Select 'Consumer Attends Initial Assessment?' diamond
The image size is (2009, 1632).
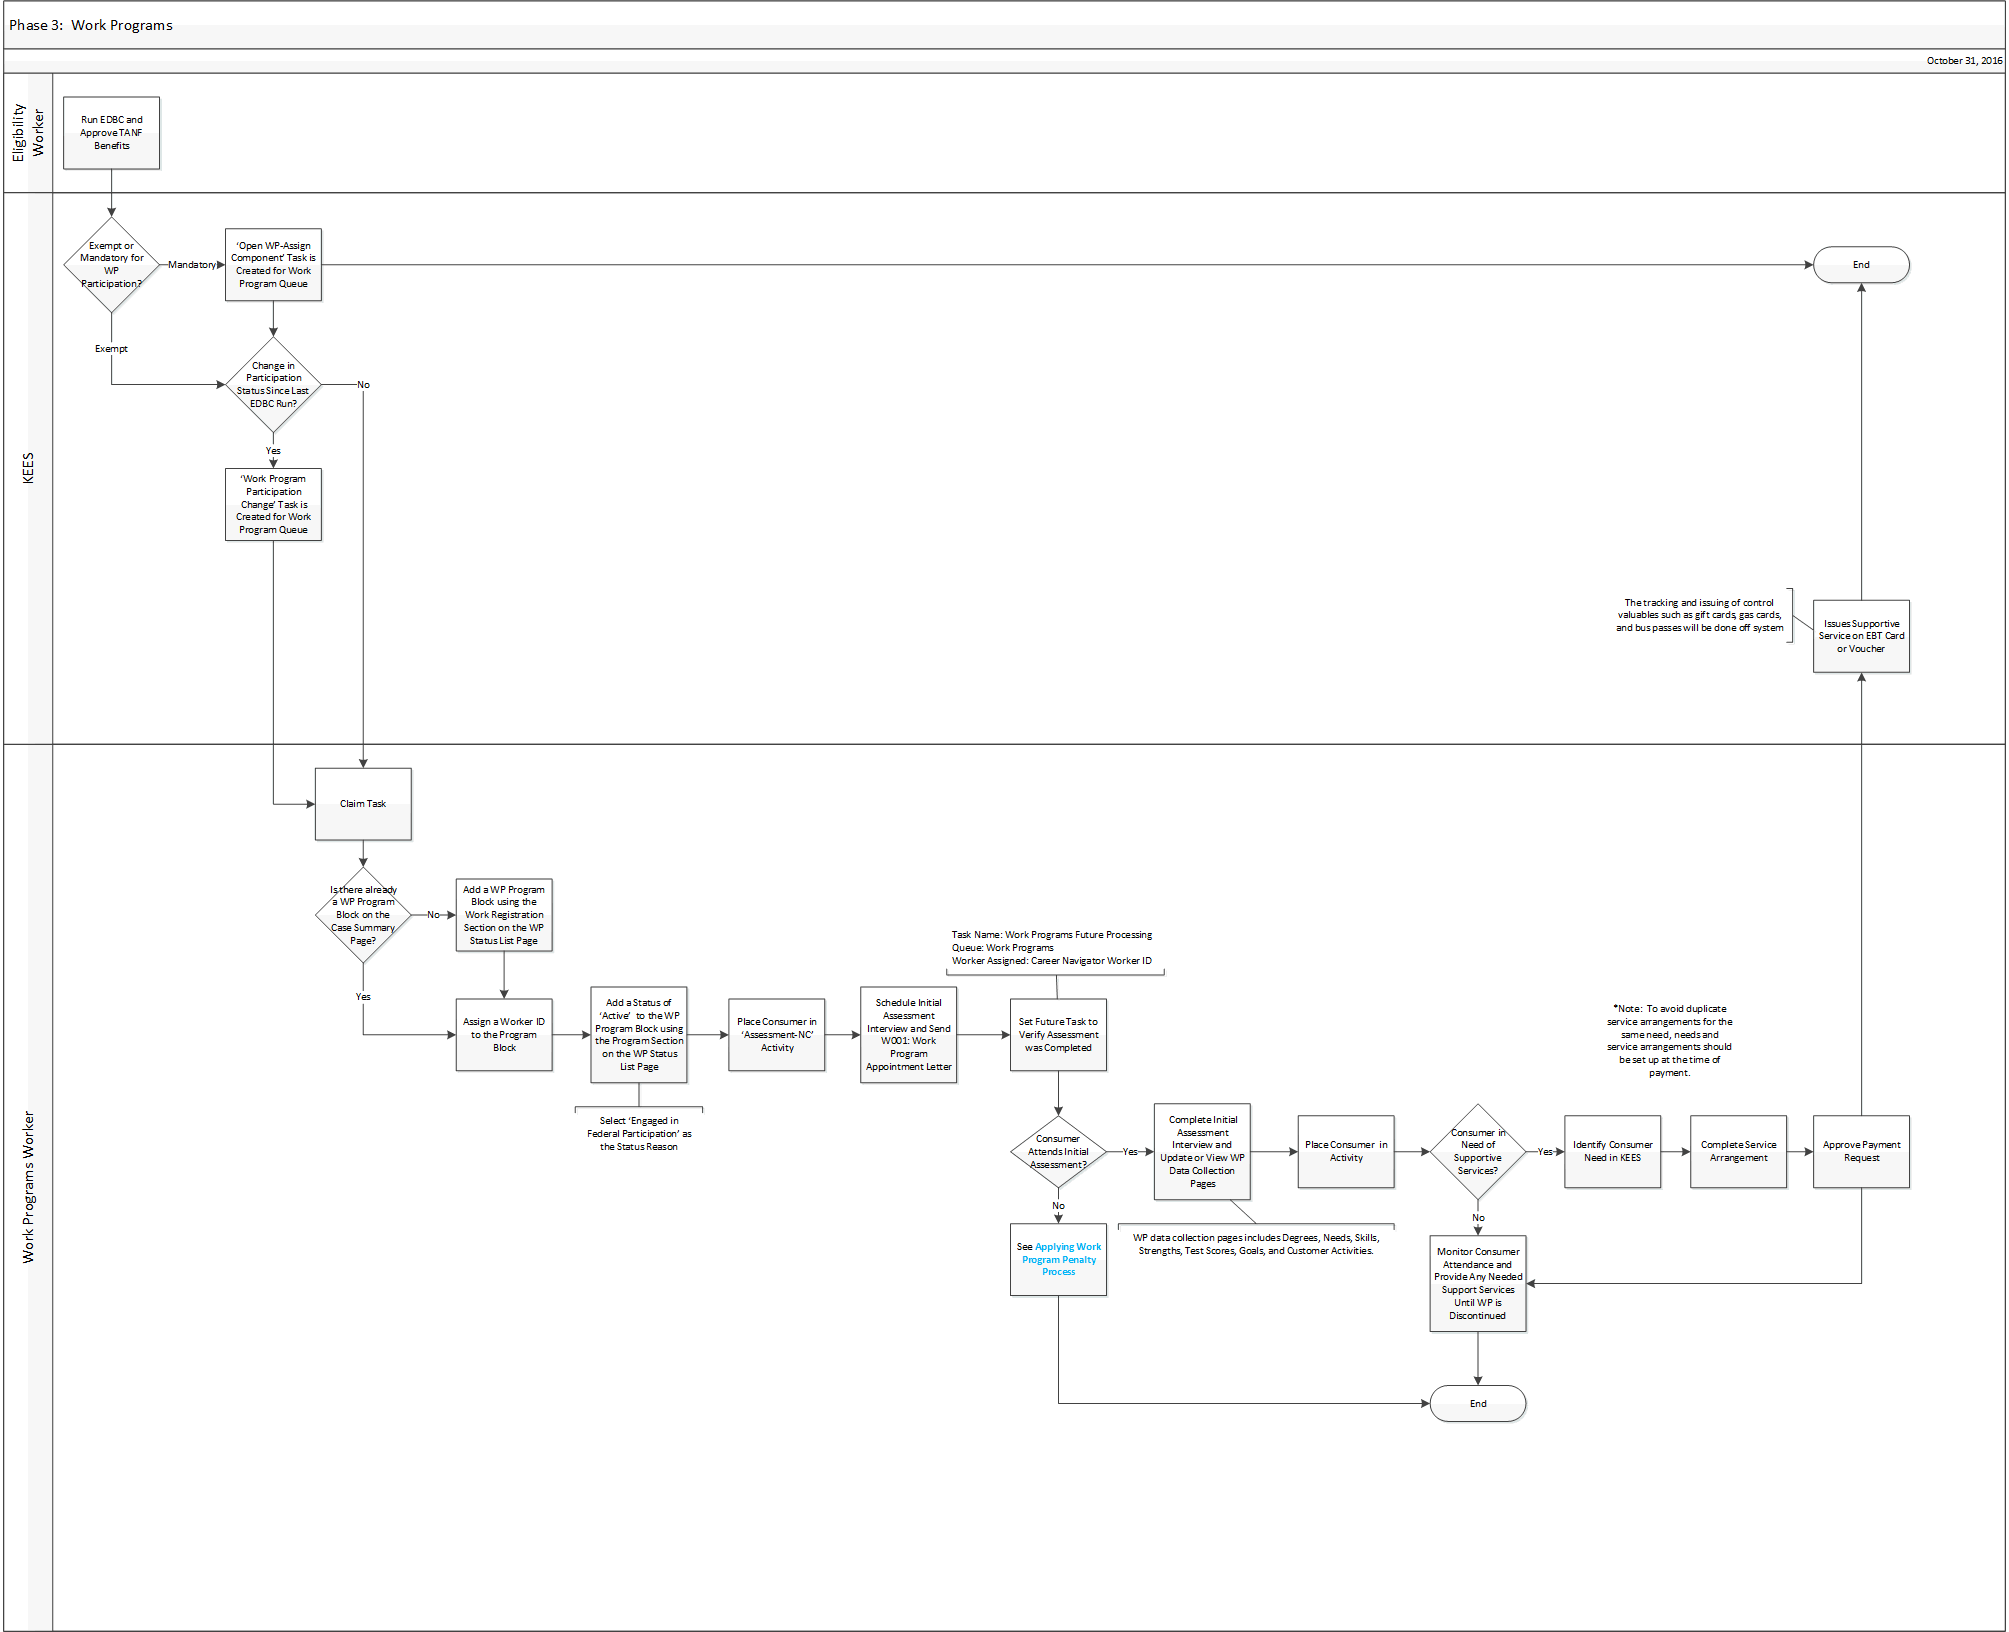point(1058,1152)
